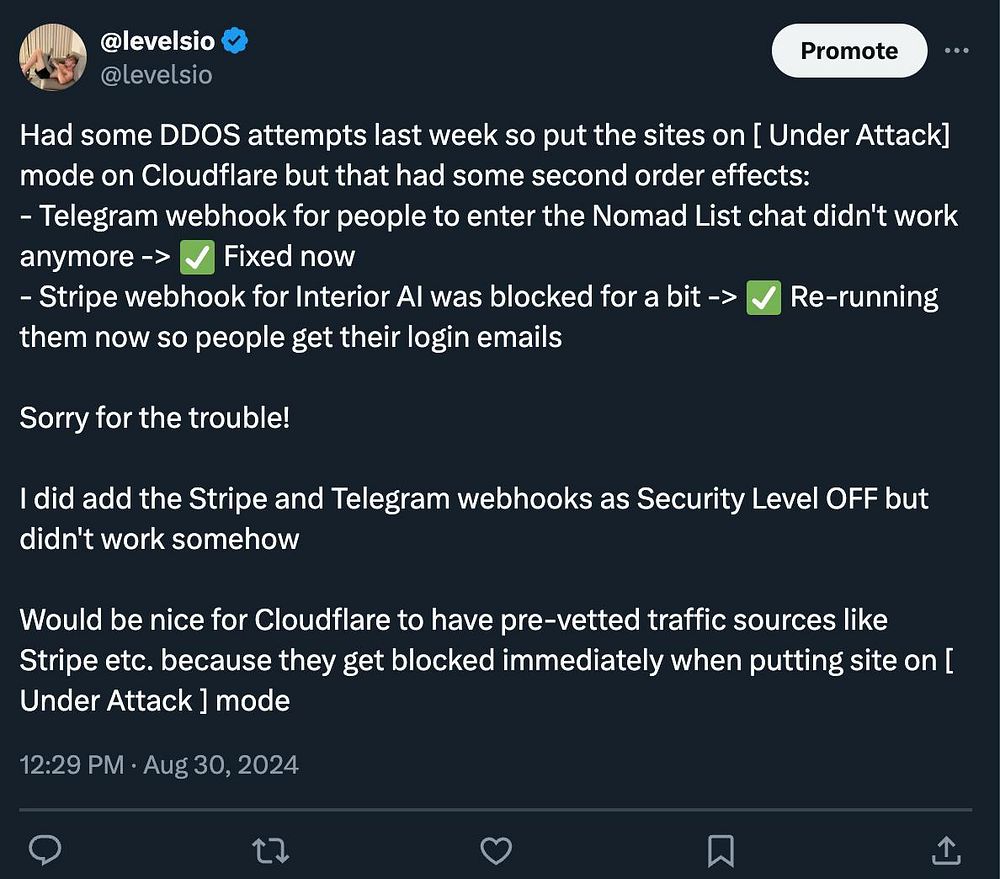This screenshot has width=1000, height=879.
Task: Click the paragraph starting Would be nice for Cloudflare
Action: click(487, 660)
